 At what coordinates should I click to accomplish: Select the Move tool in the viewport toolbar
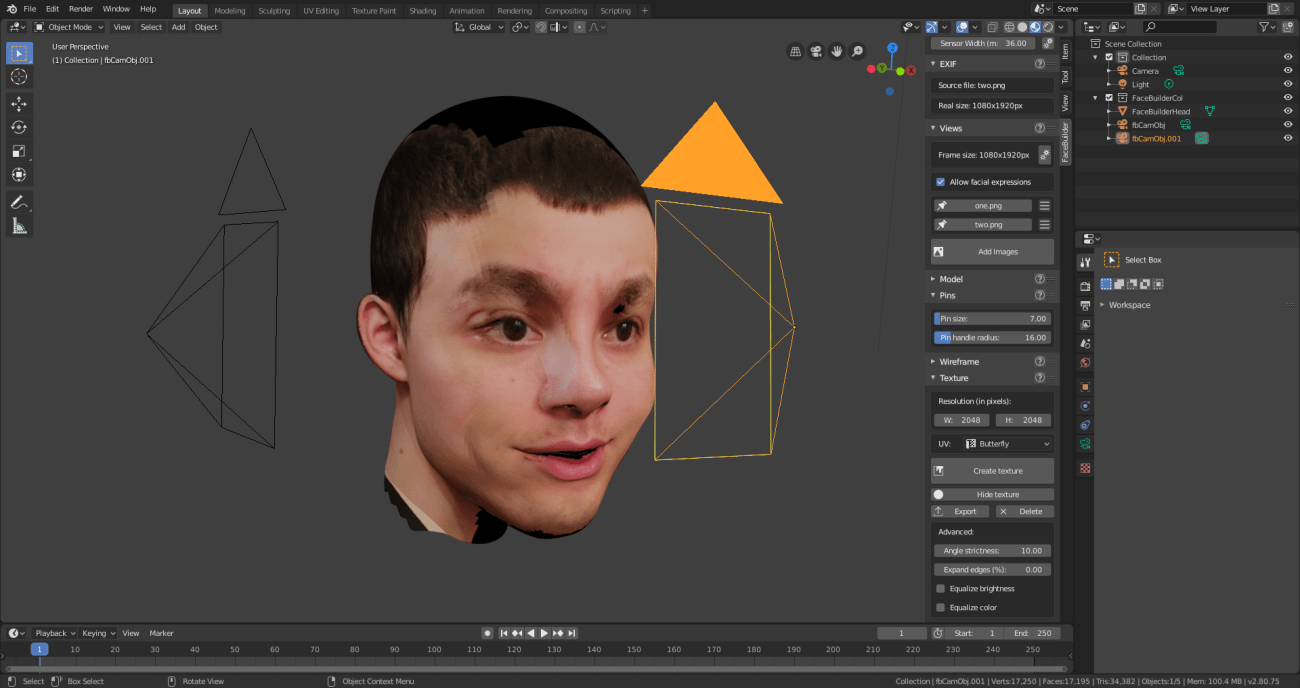19,103
